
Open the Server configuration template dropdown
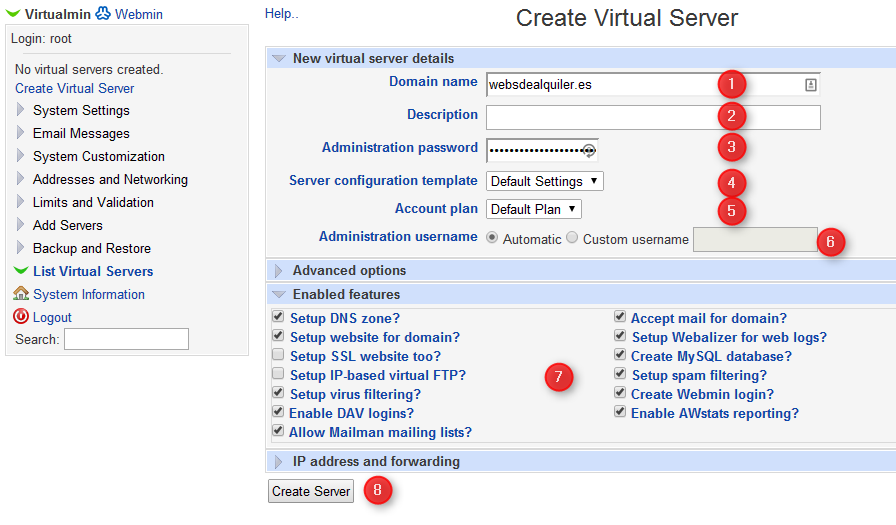pyautogui.click(x=544, y=181)
